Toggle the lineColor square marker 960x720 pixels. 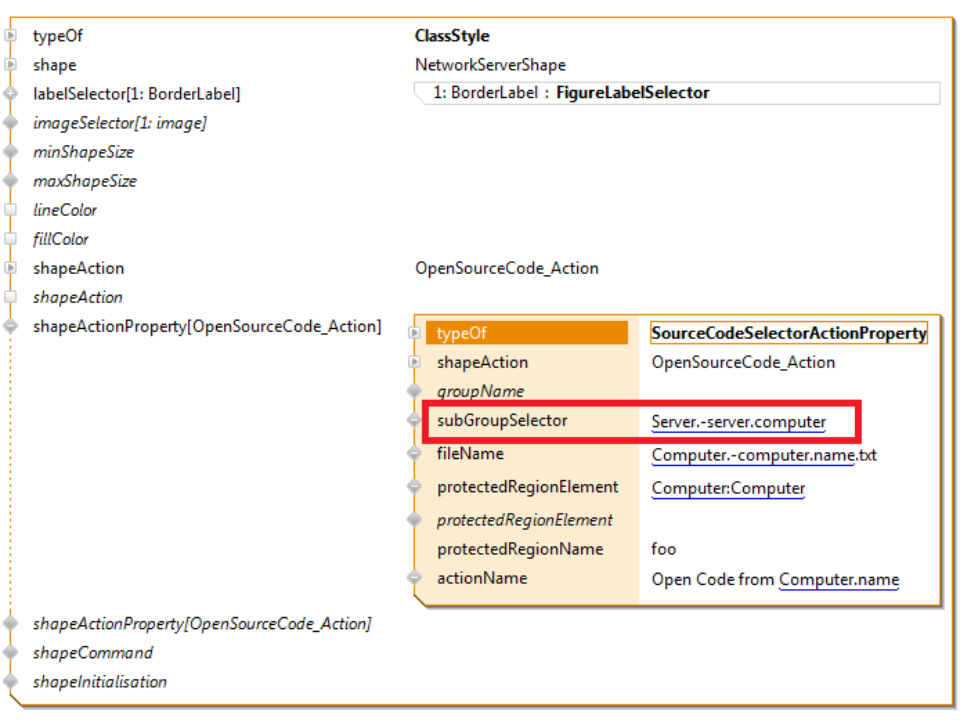pos(11,210)
